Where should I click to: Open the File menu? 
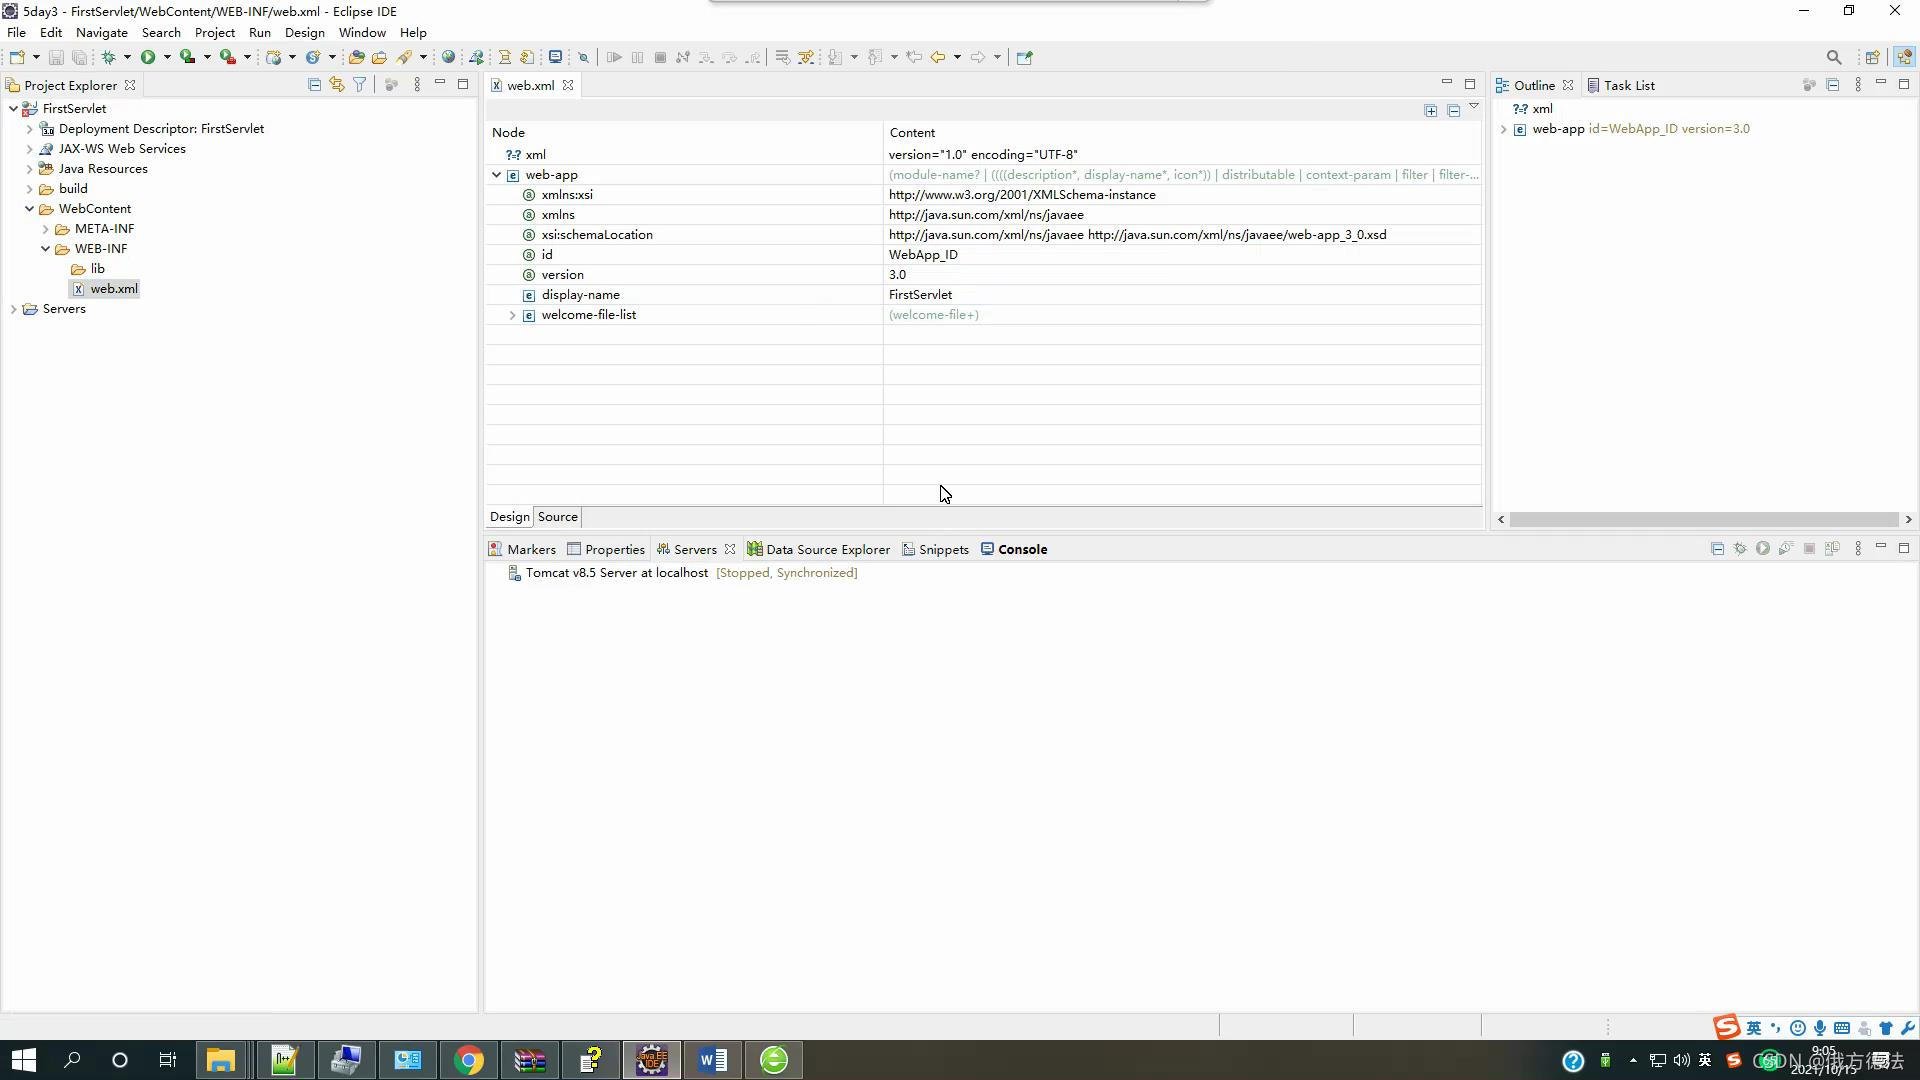coord(16,32)
